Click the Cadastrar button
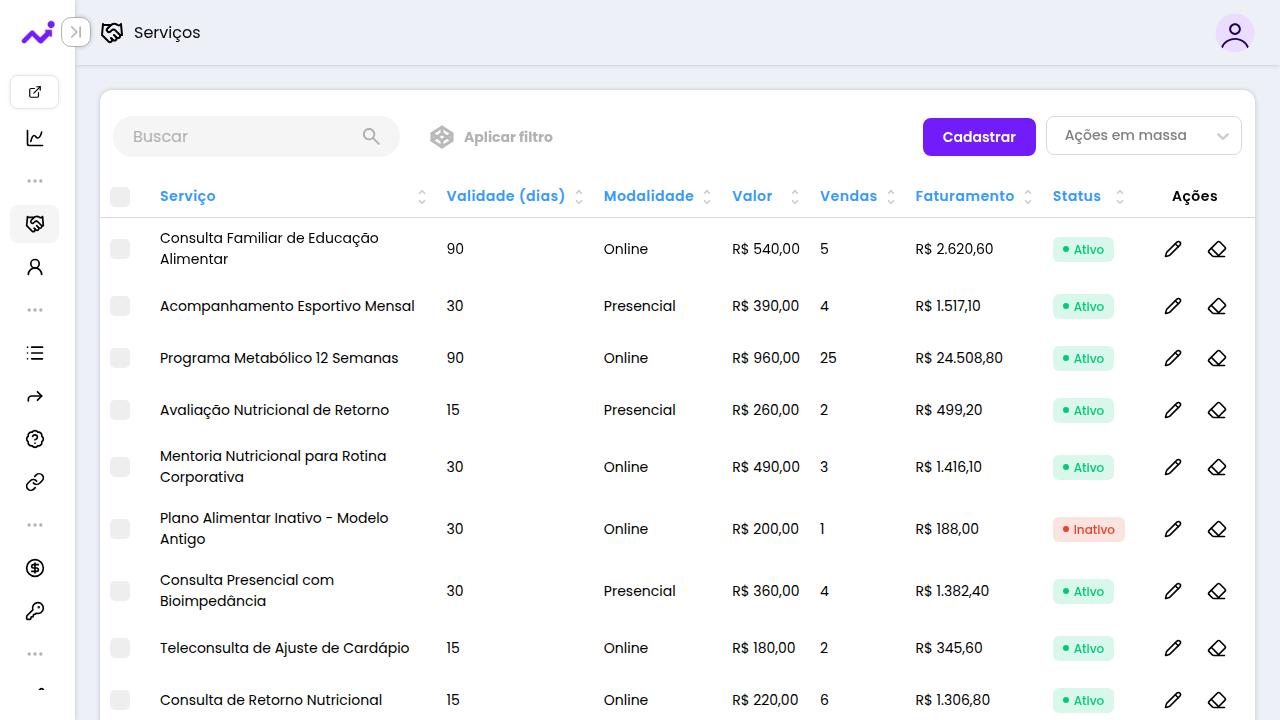 [979, 137]
